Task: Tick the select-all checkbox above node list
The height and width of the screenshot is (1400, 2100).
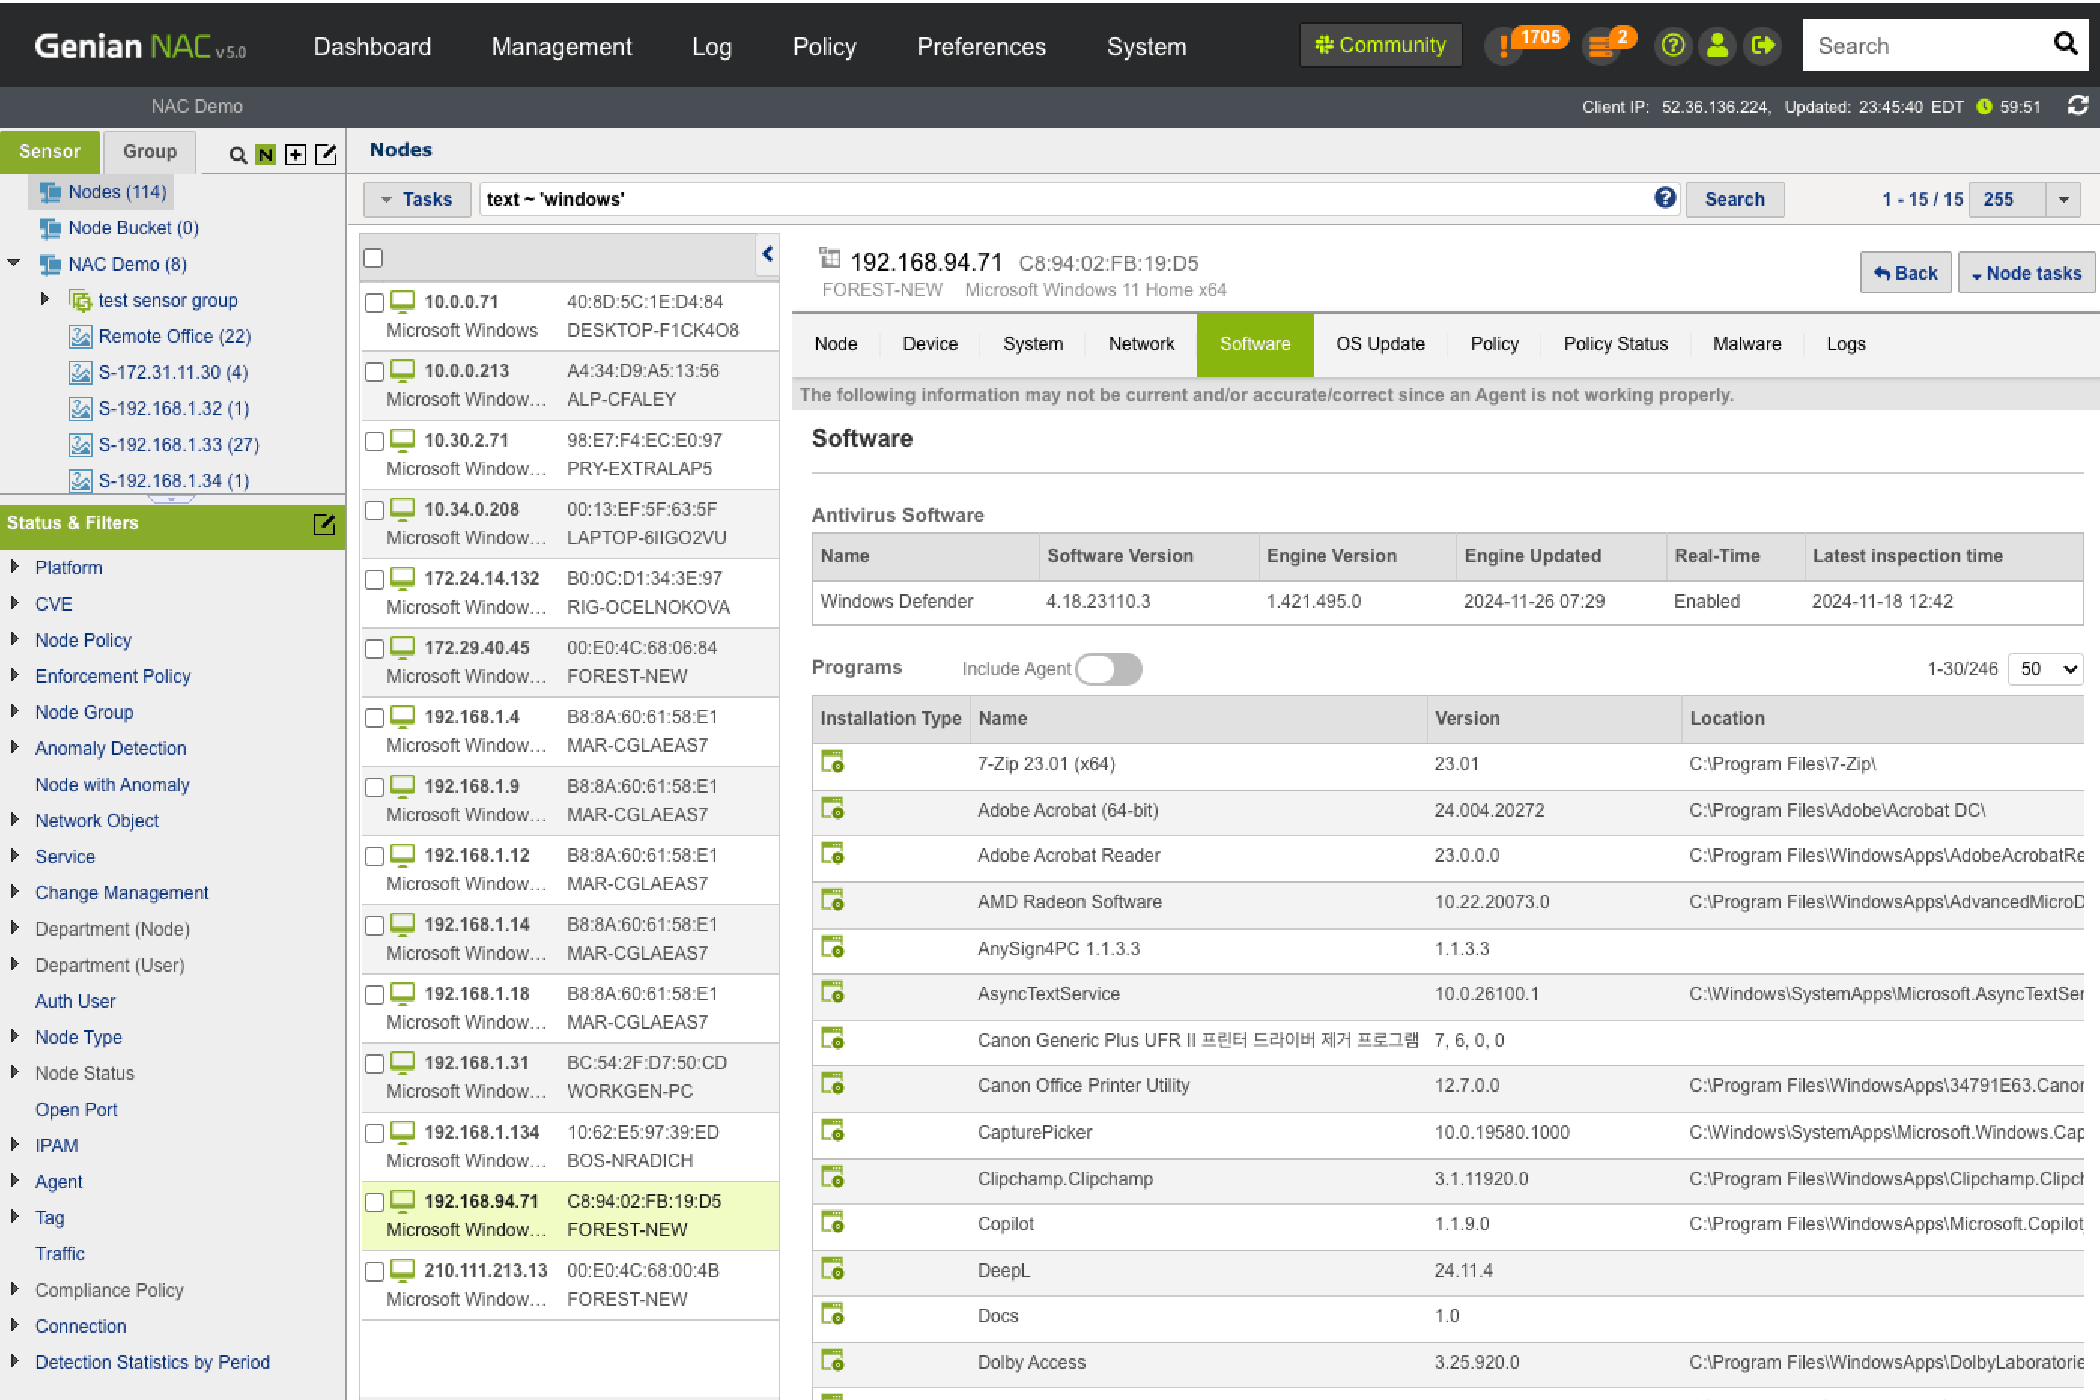Action: coord(373,258)
